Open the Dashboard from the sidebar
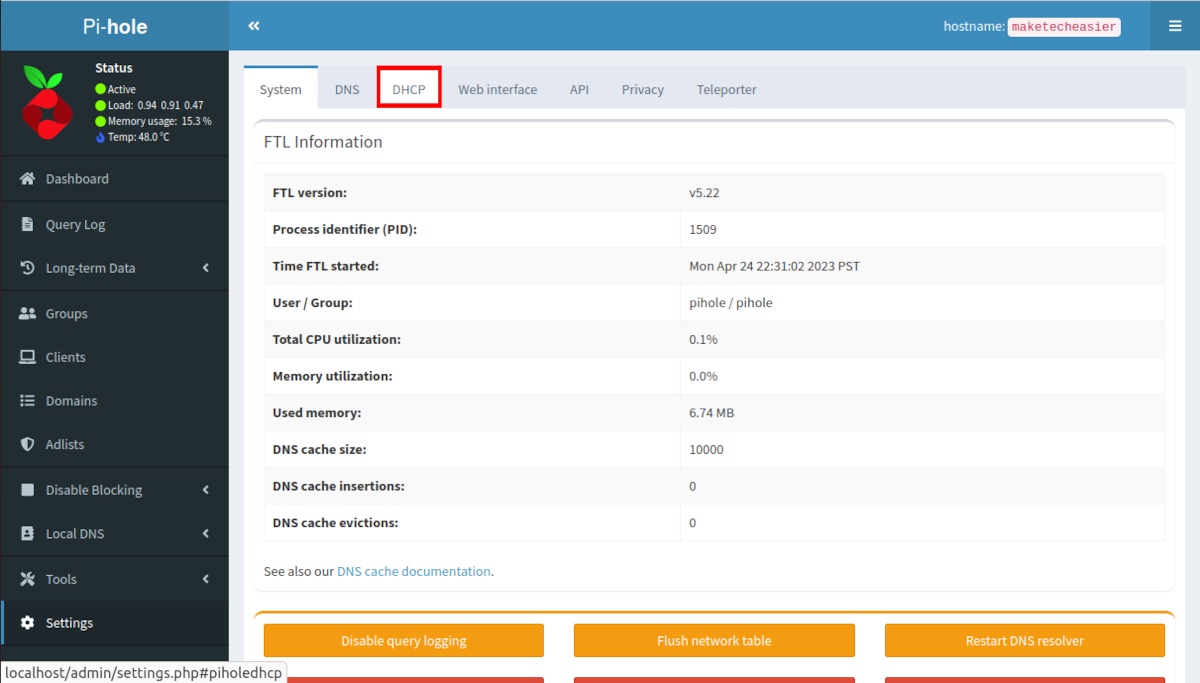 pos(77,178)
